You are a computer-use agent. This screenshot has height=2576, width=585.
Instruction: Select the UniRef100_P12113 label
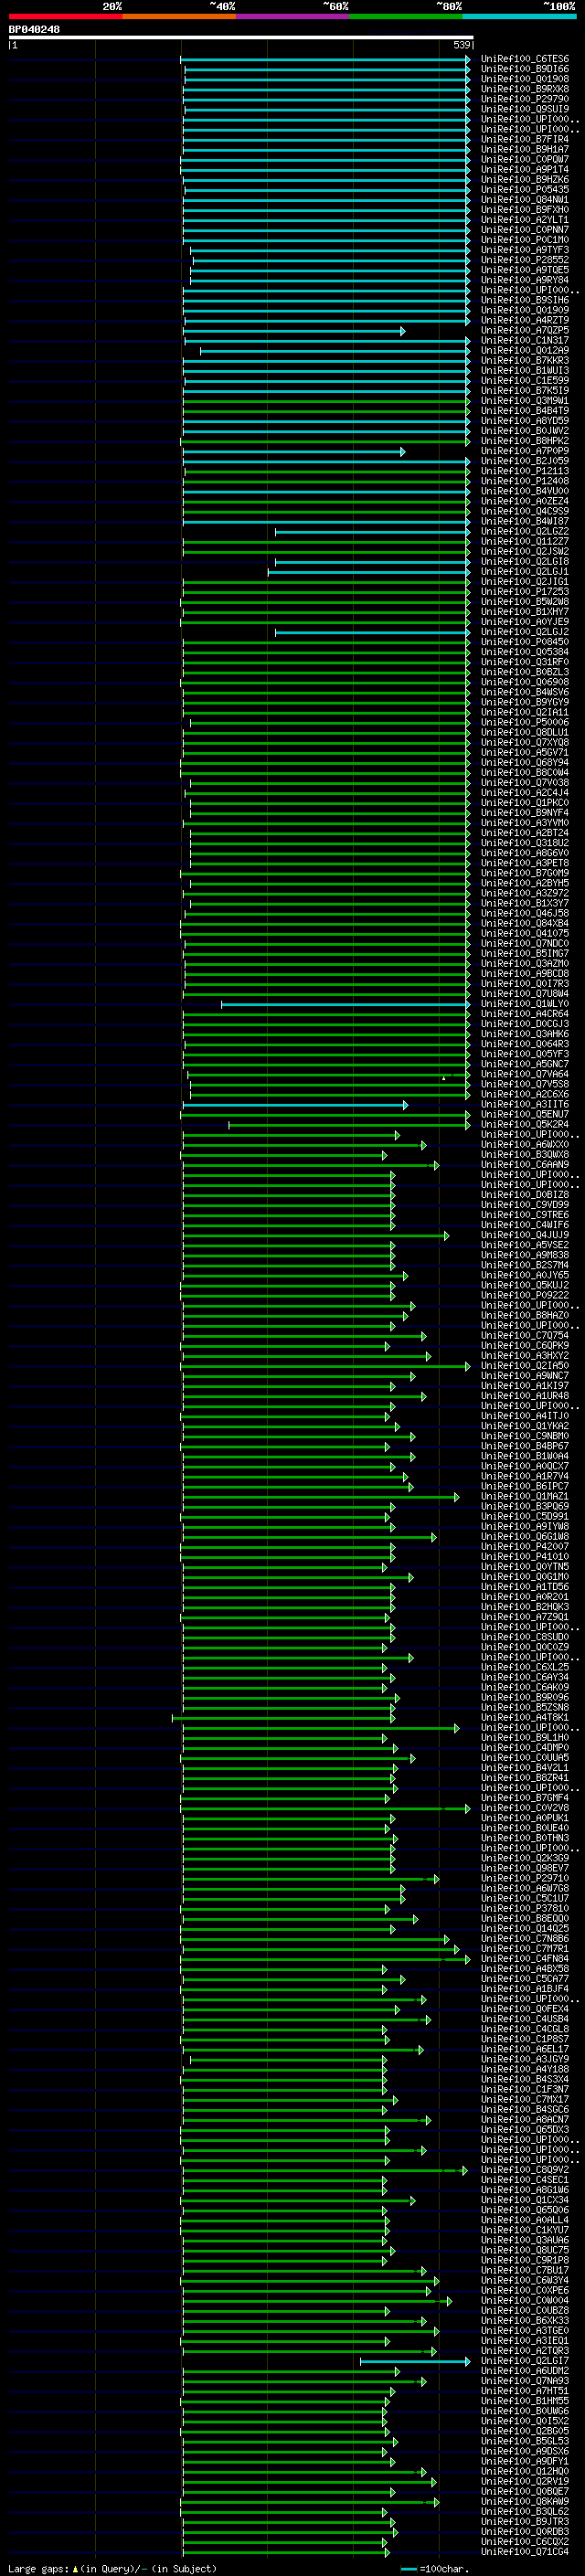pyautogui.click(x=525, y=471)
